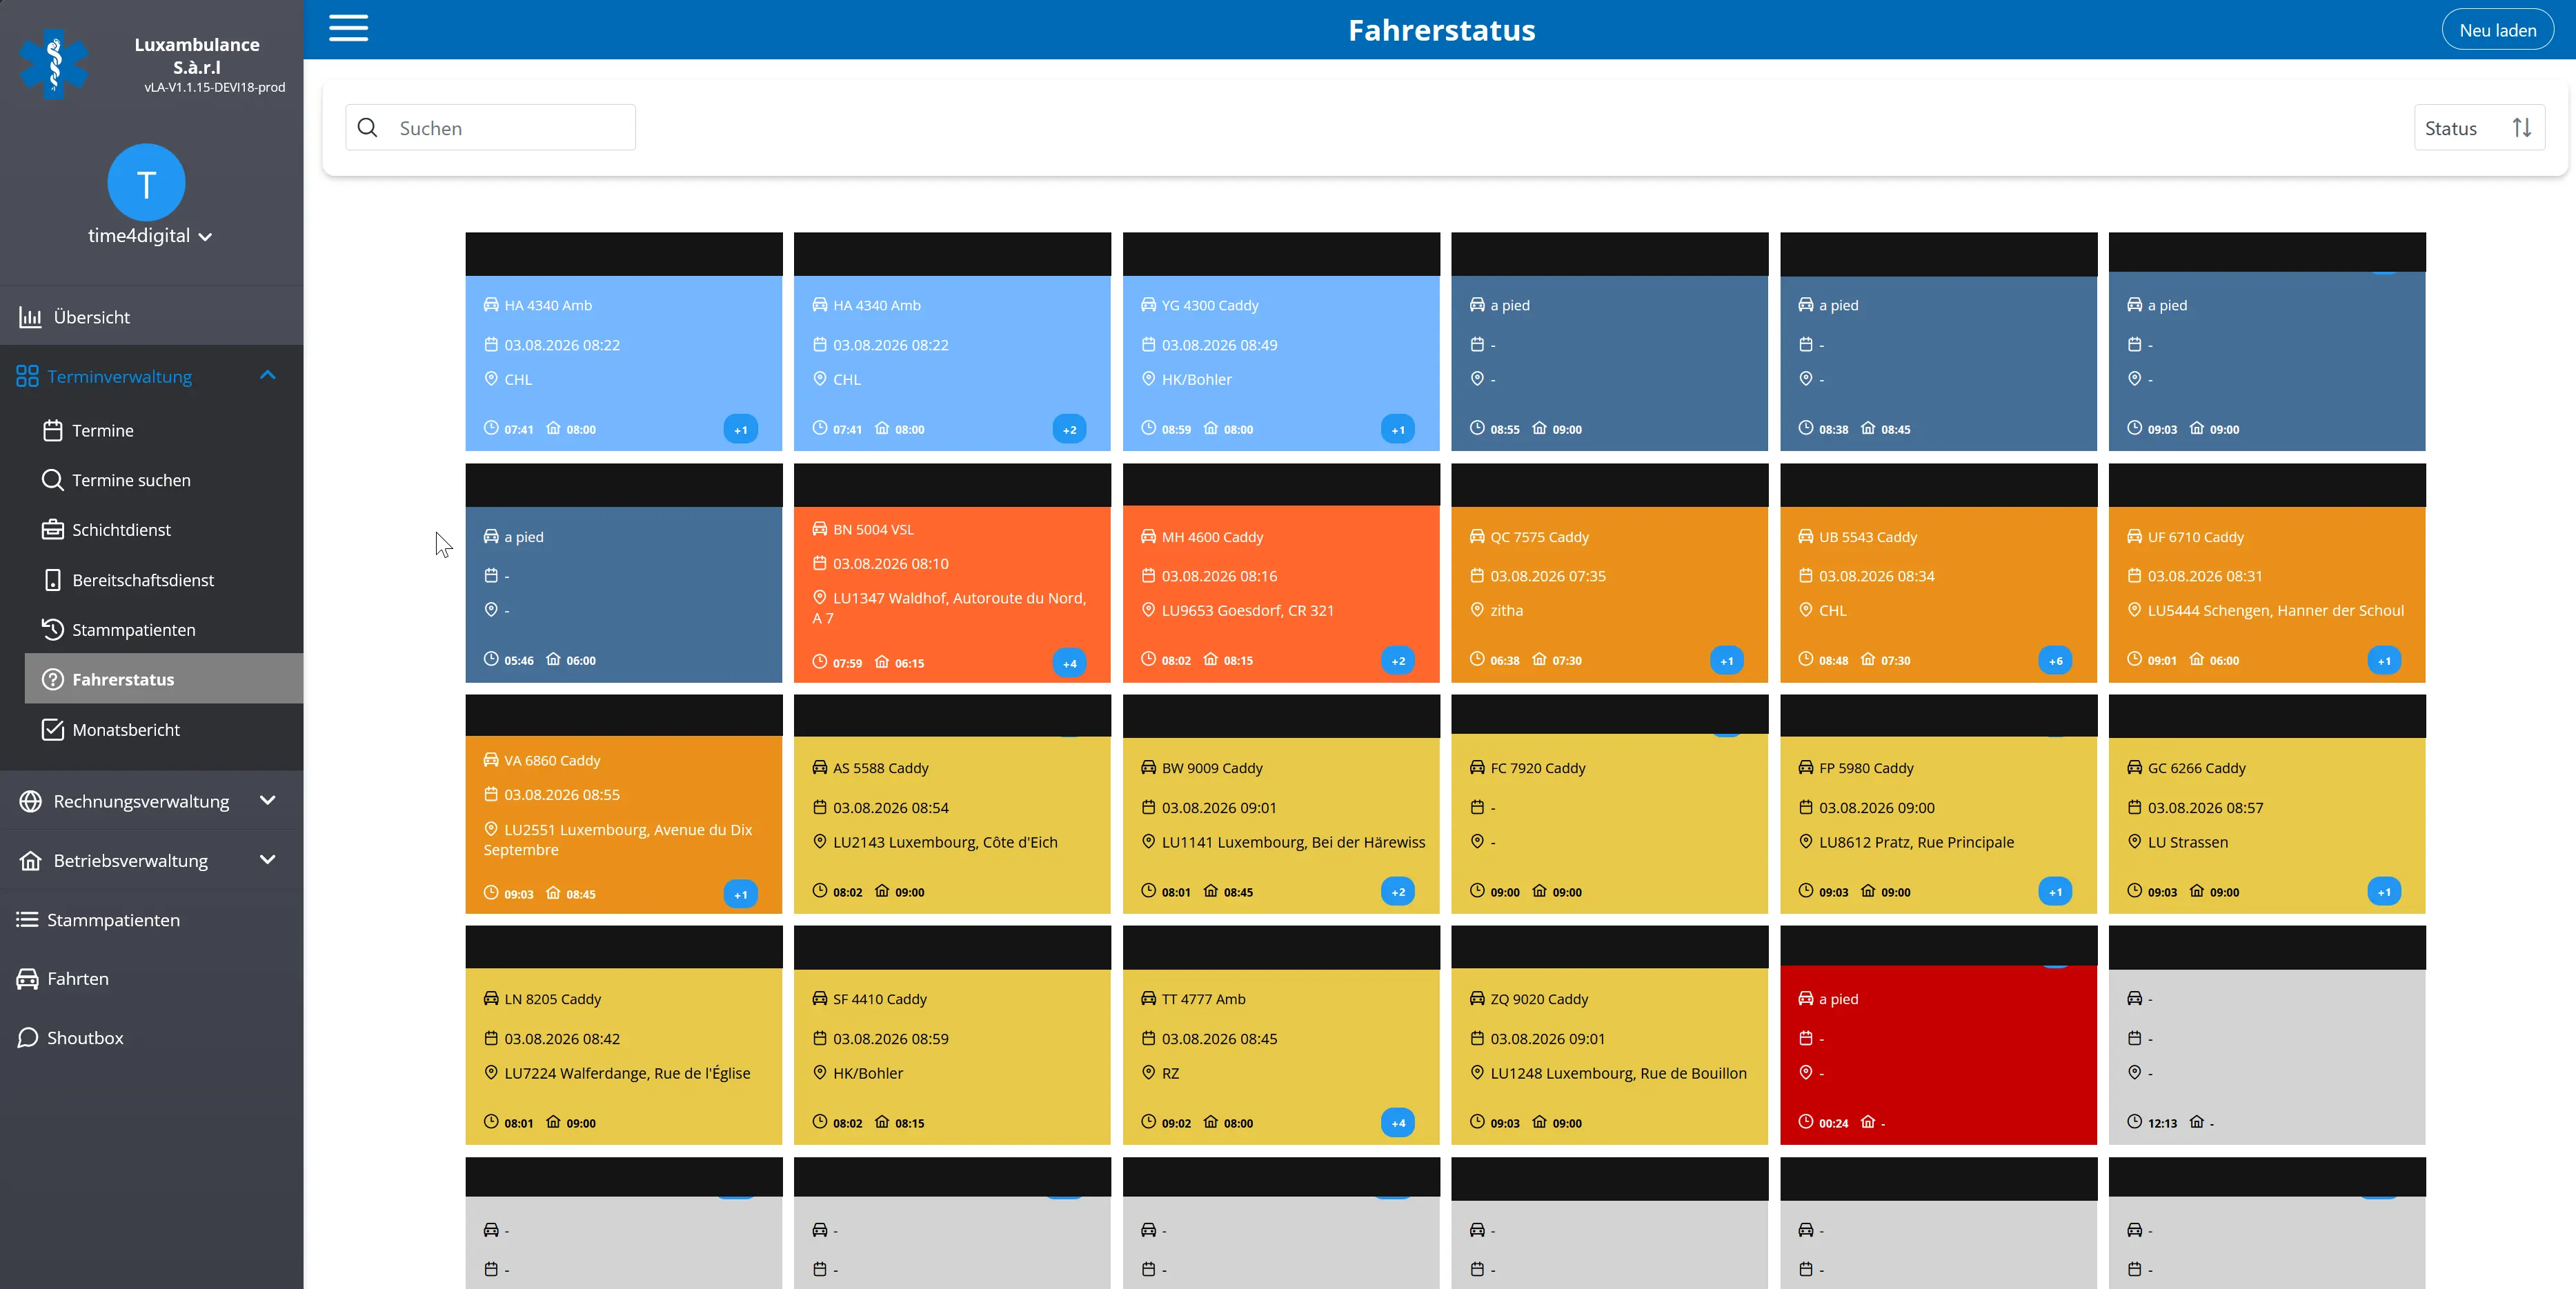Screen dimensions: 2576x1289
Task: Click the Termine calendar icon
Action: (53, 430)
